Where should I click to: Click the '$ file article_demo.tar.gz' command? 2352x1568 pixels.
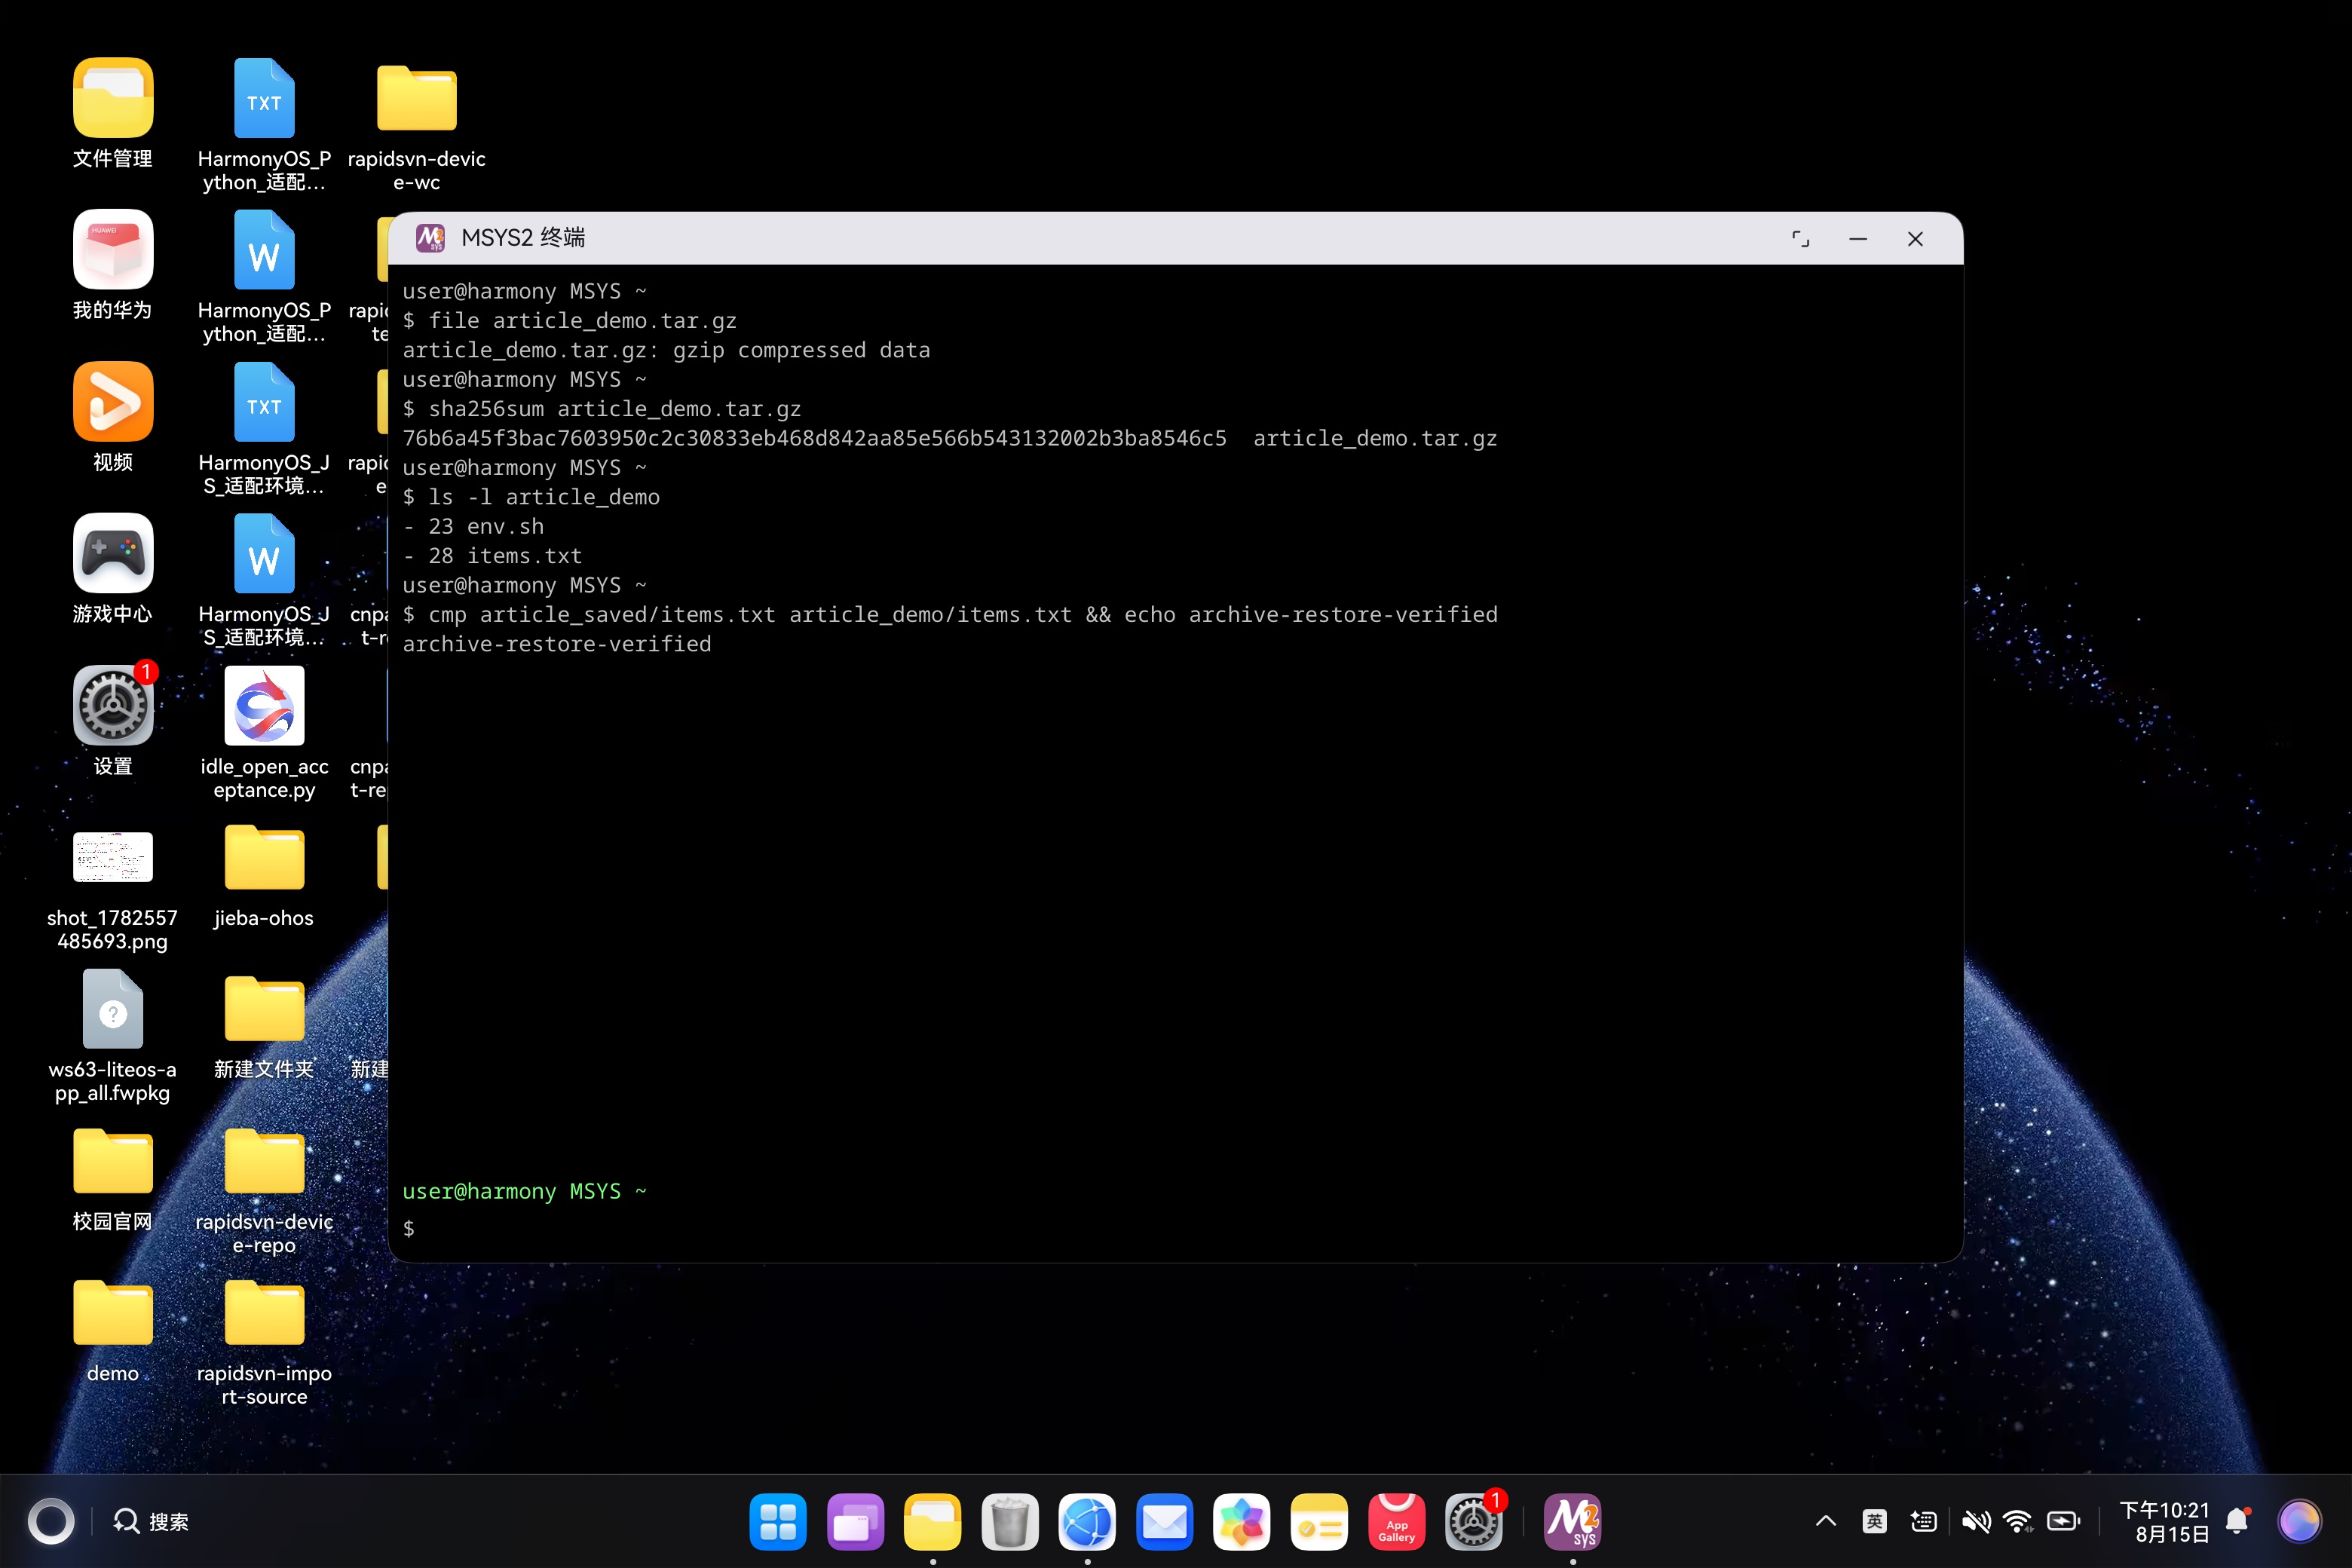pos(569,321)
